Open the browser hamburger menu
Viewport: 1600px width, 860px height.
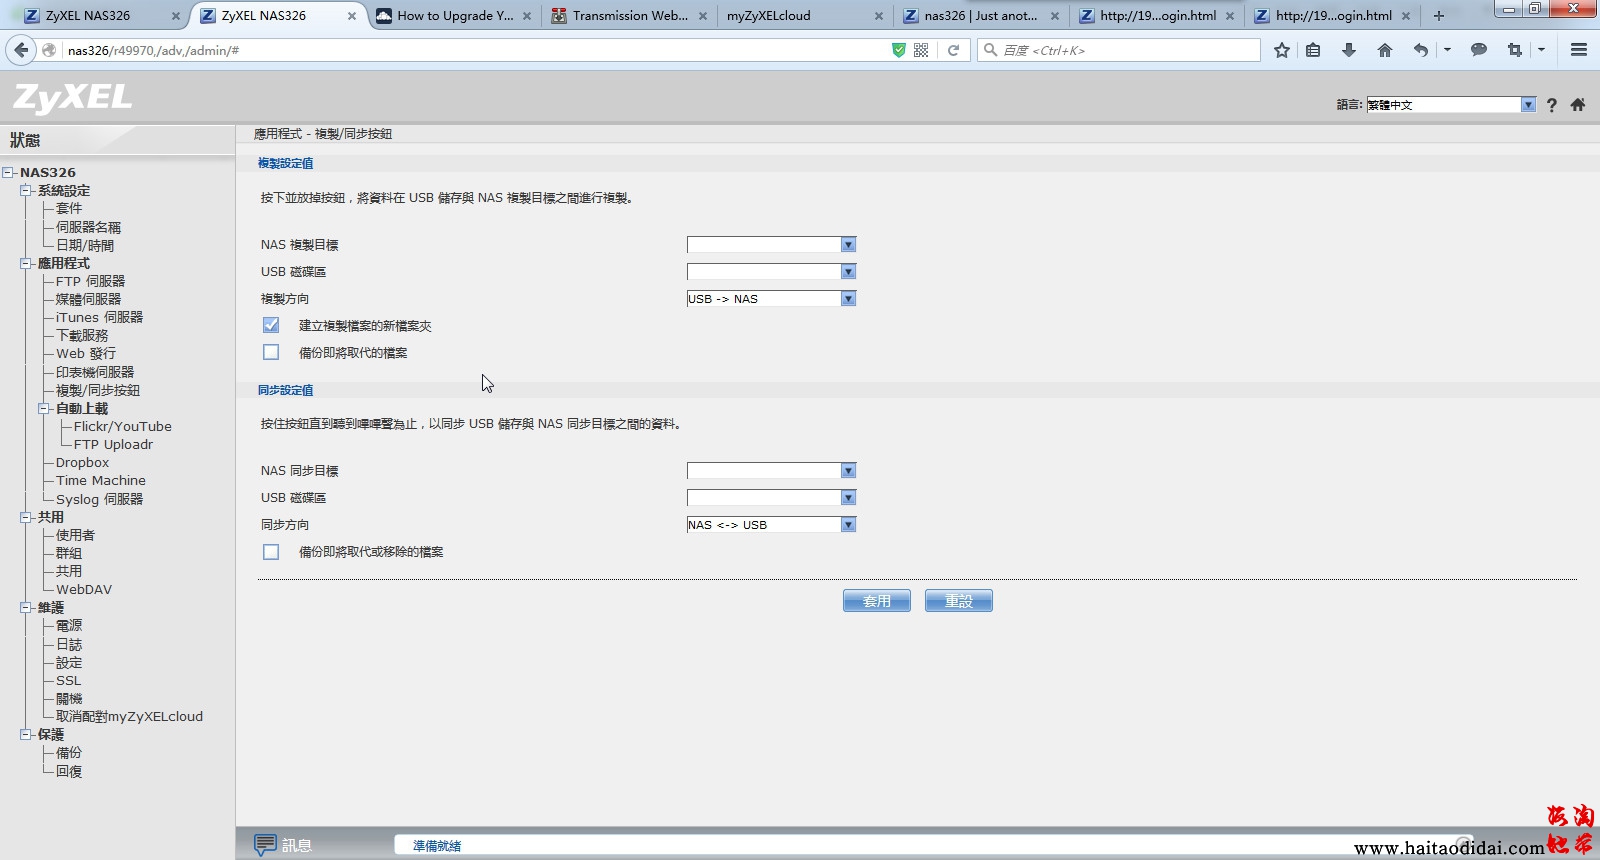tap(1579, 50)
